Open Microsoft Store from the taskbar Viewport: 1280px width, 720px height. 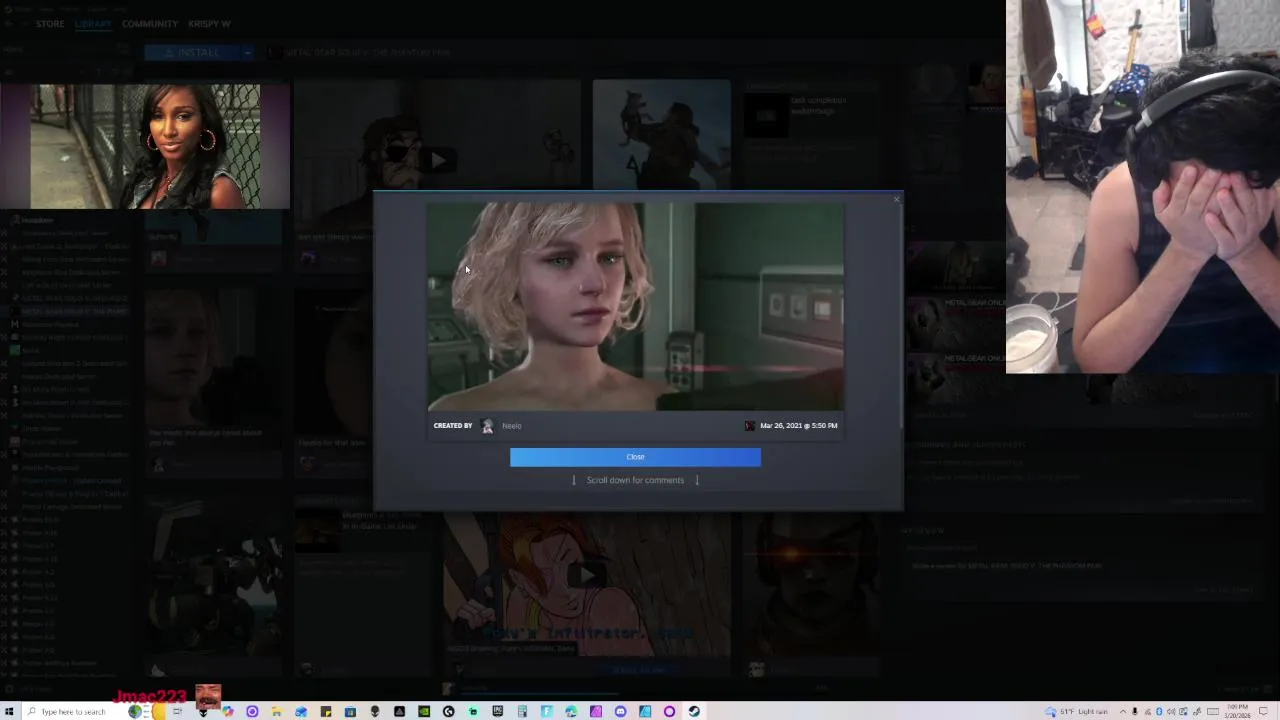[350, 711]
